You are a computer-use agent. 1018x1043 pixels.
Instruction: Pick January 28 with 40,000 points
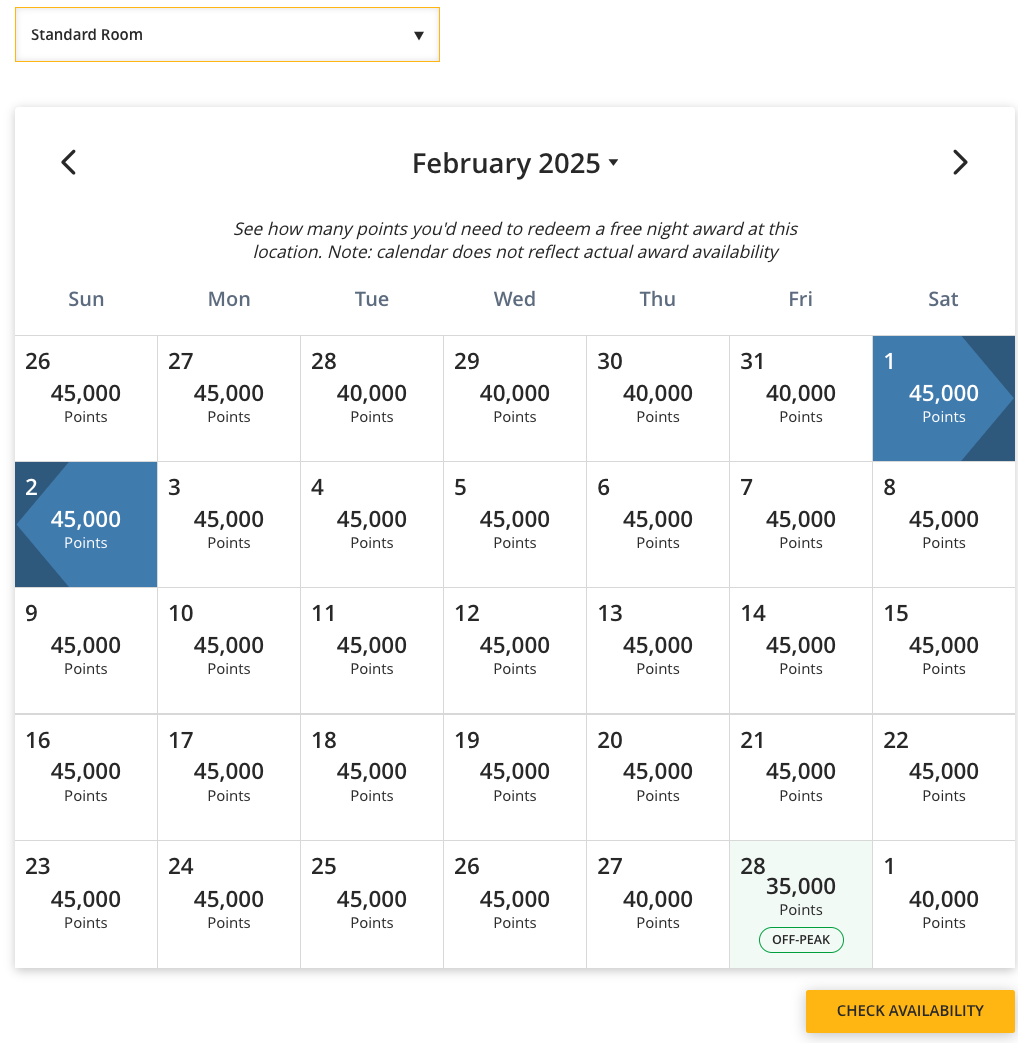371,398
